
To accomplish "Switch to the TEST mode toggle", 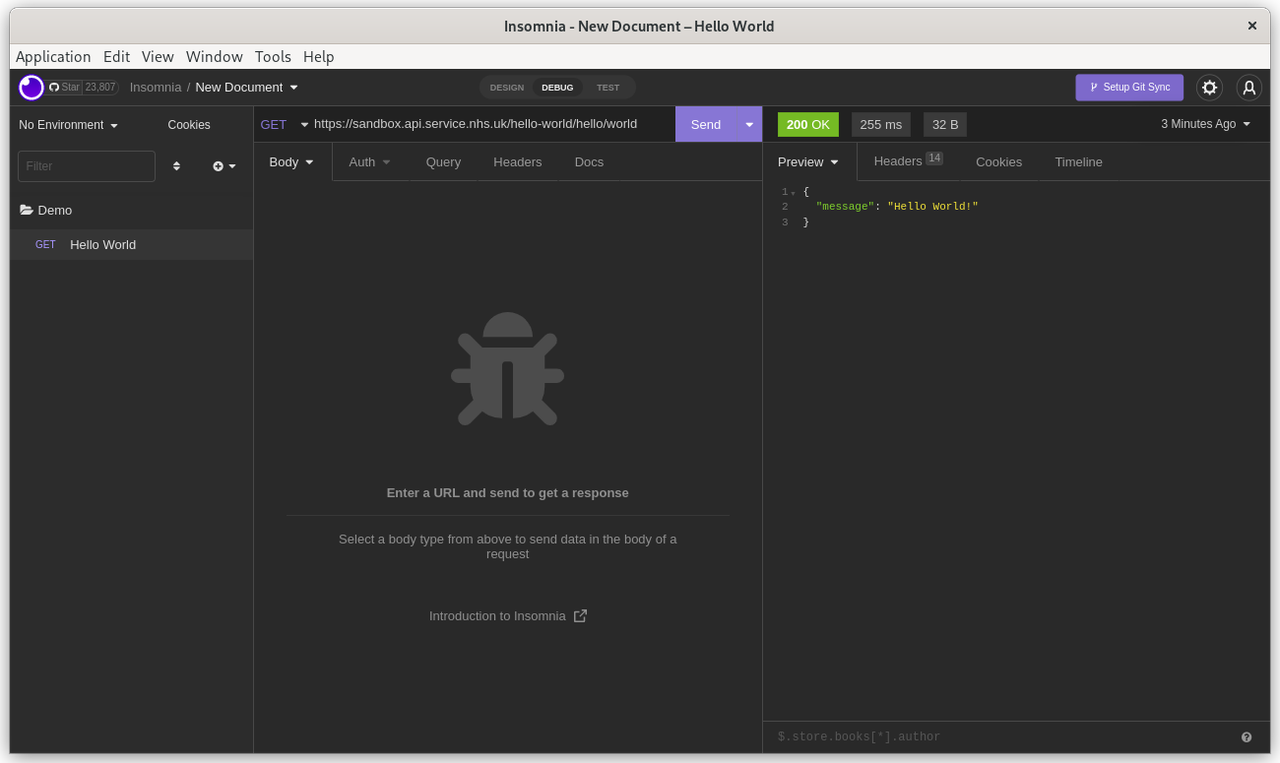I will click(608, 88).
